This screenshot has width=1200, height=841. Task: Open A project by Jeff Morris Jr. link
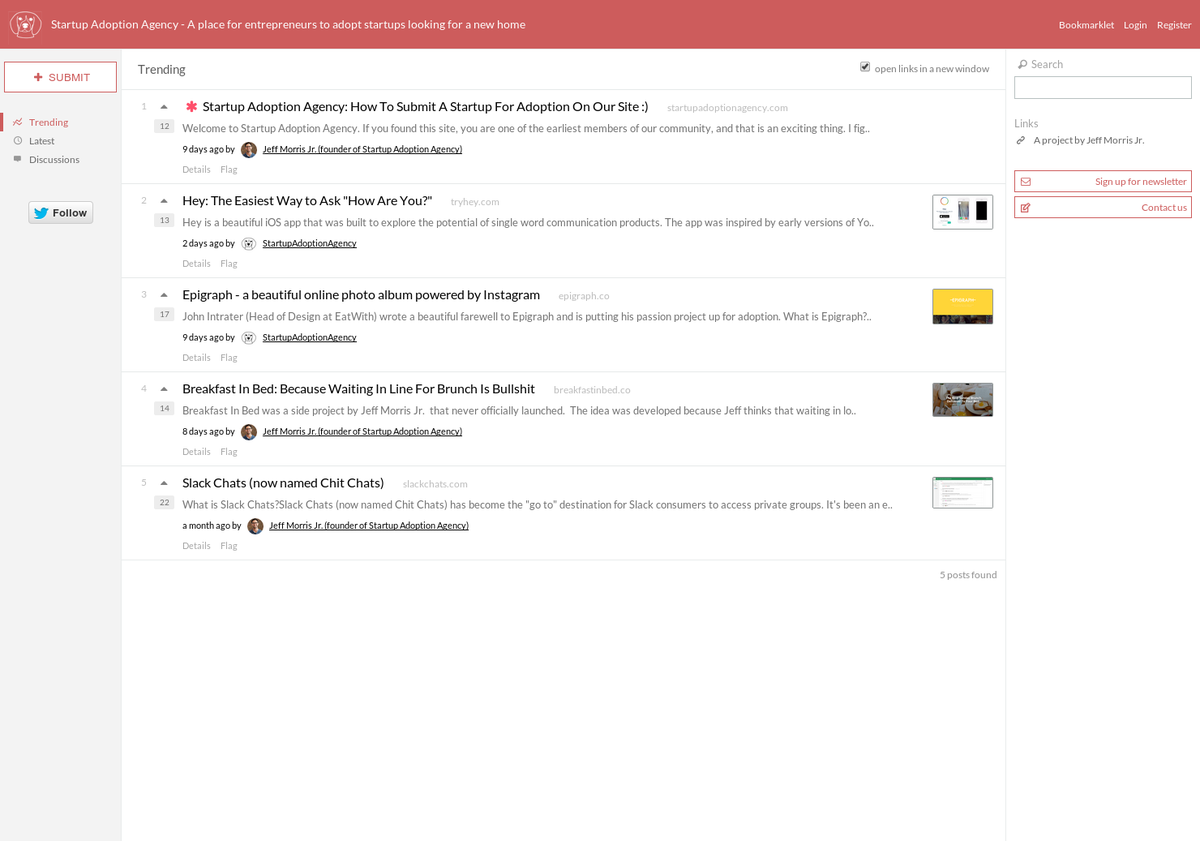1089,140
